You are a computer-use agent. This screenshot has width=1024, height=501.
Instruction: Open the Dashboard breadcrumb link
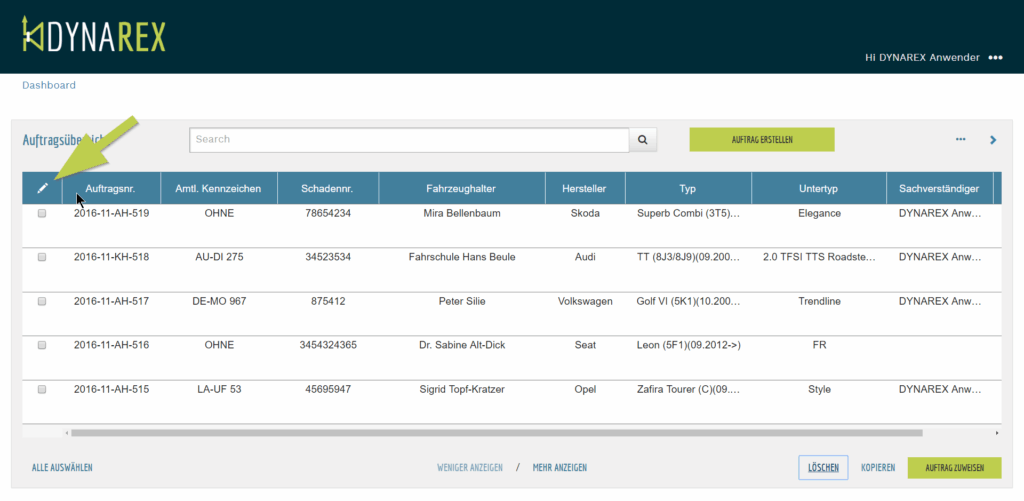point(49,85)
